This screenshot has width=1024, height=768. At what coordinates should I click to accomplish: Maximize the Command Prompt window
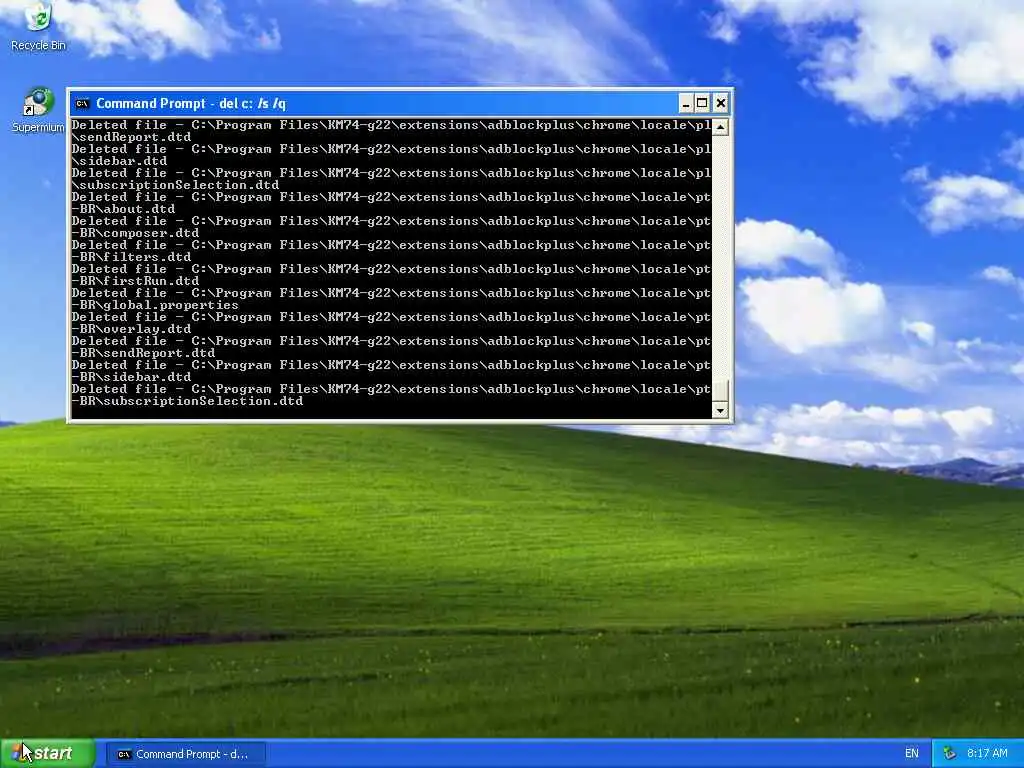pos(702,103)
